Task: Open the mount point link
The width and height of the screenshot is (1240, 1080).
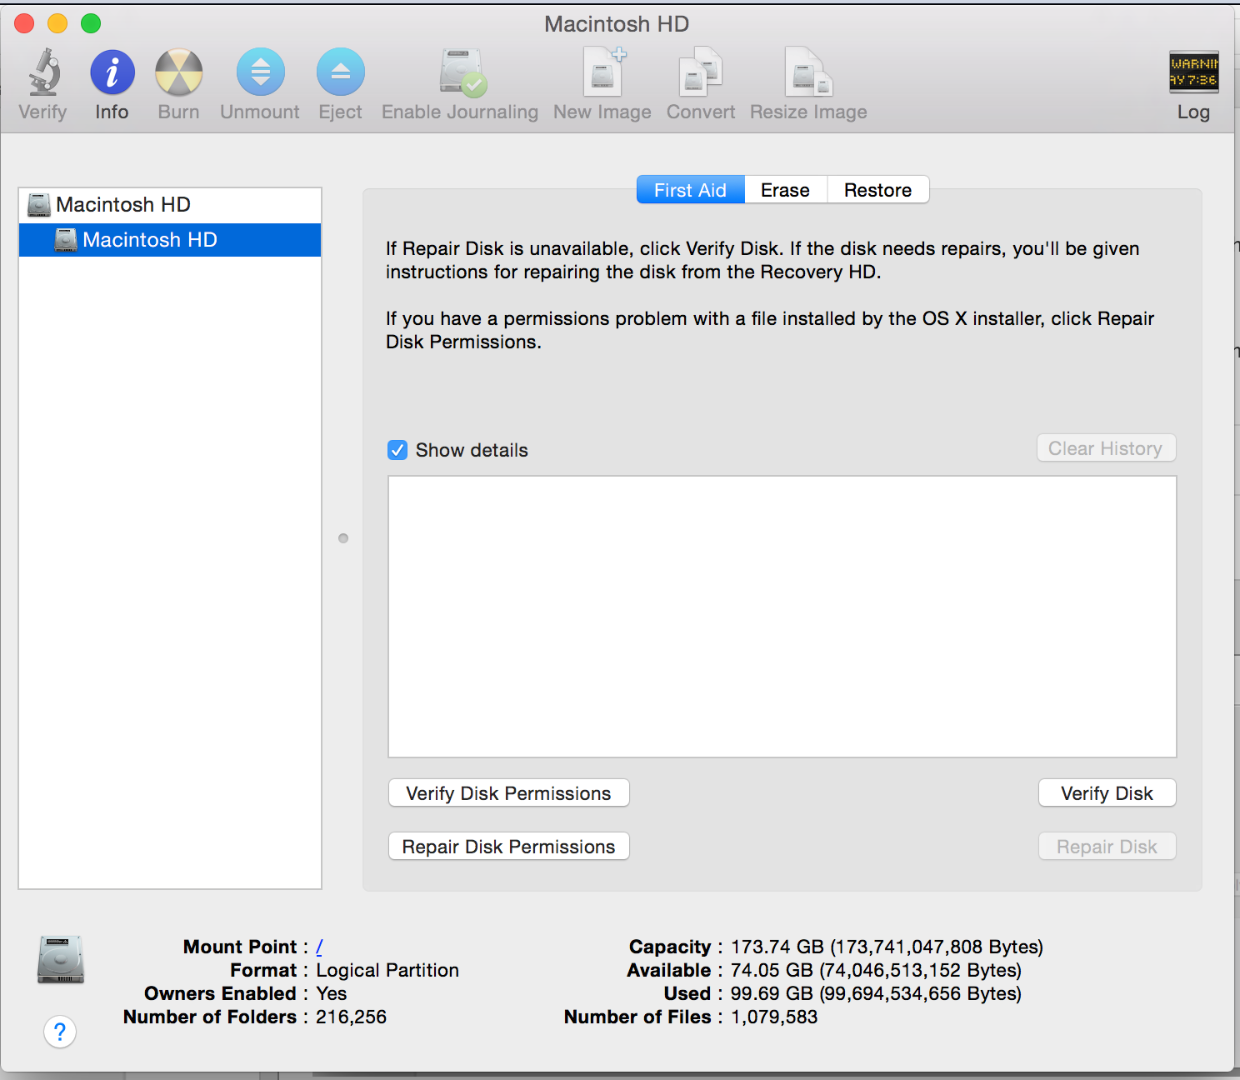Action: pyautogui.click(x=319, y=946)
